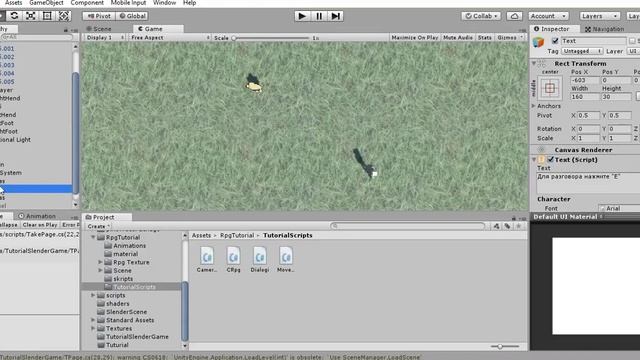The width and height of the screenshot is (640, 360).
Task: Open the CRpg C# script asset
Action: pyautogui.click(x=233, y=260)
